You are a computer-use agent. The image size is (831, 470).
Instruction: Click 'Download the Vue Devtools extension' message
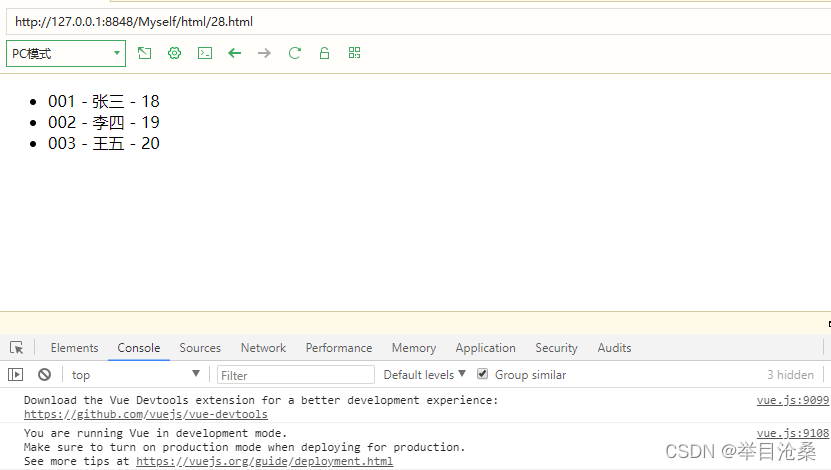coord(261,400)
